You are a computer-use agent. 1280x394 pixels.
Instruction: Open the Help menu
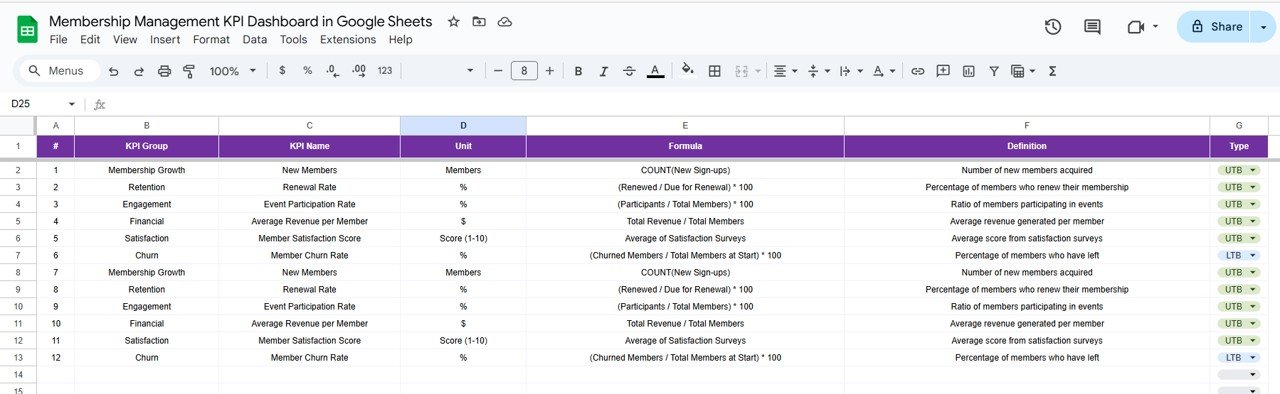pos(400,40)
